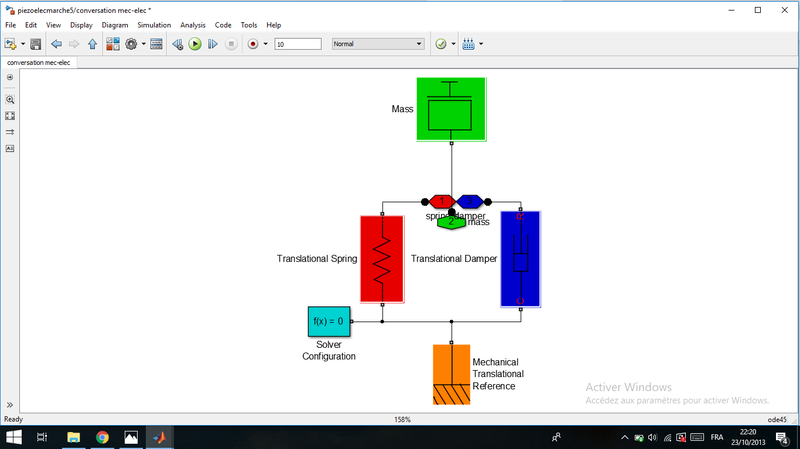Select the Zoom tool in left palette
800x449 pixels.
pyautogui.click(x=10, y=100)
